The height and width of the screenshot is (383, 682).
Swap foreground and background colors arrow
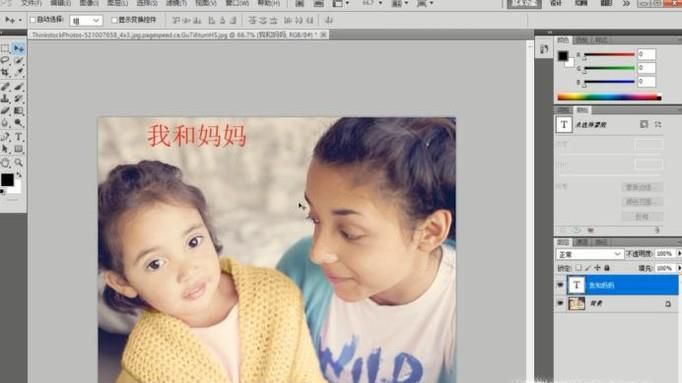pyautogui.click(x=19, y=175)
